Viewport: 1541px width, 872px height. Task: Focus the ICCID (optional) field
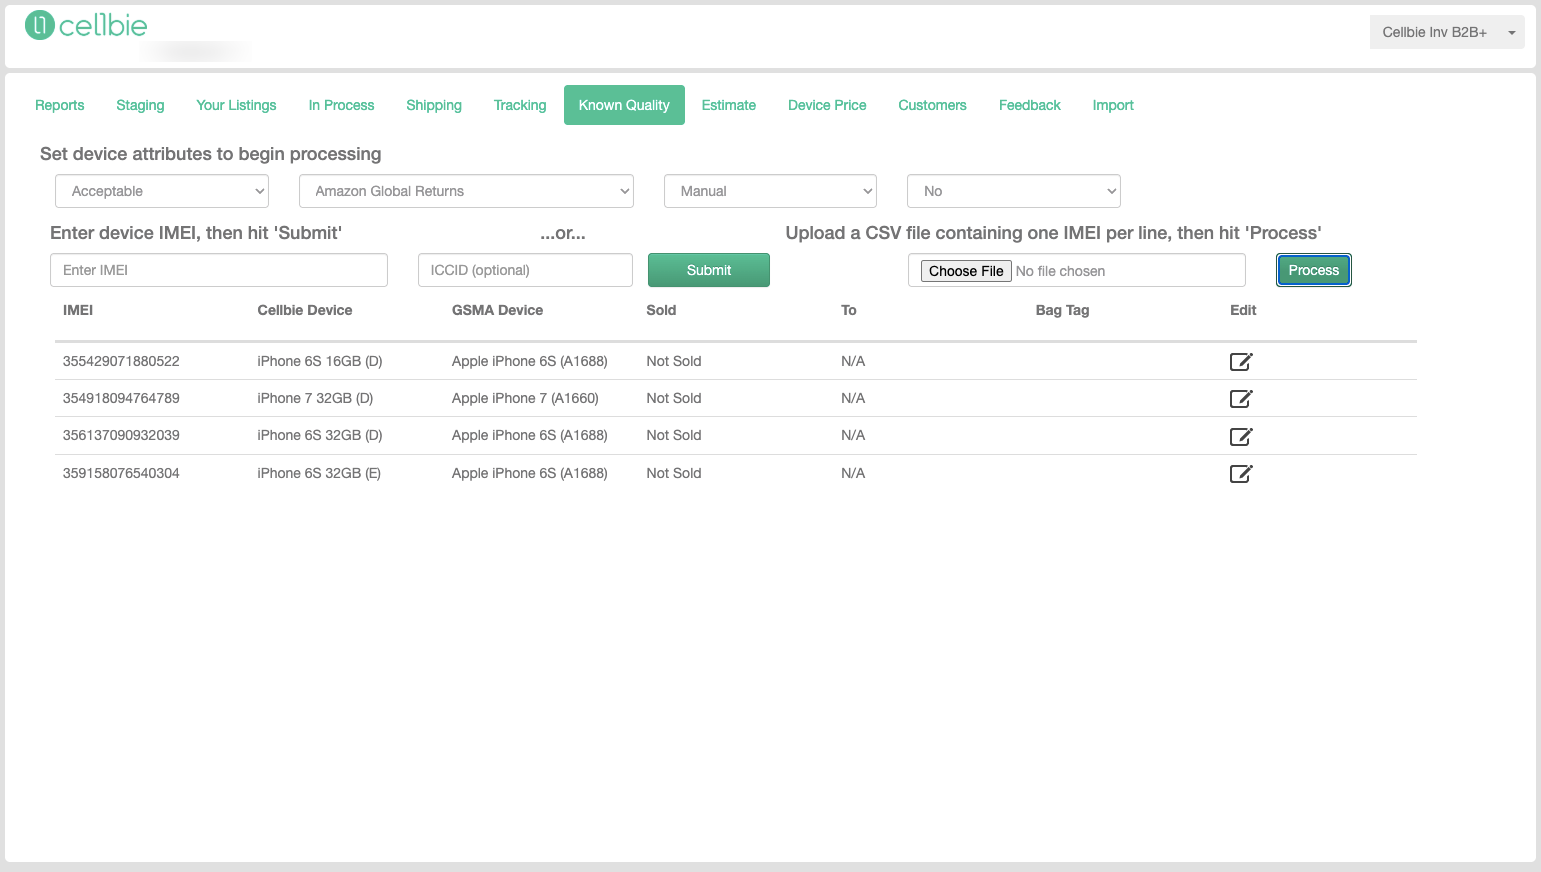click(x=525, y=270)
